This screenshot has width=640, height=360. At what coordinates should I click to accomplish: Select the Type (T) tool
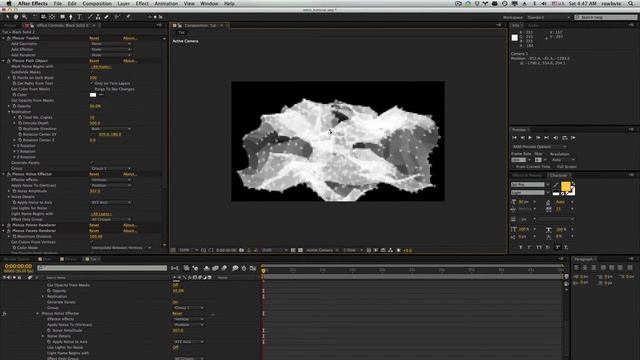tap(80, 17)
